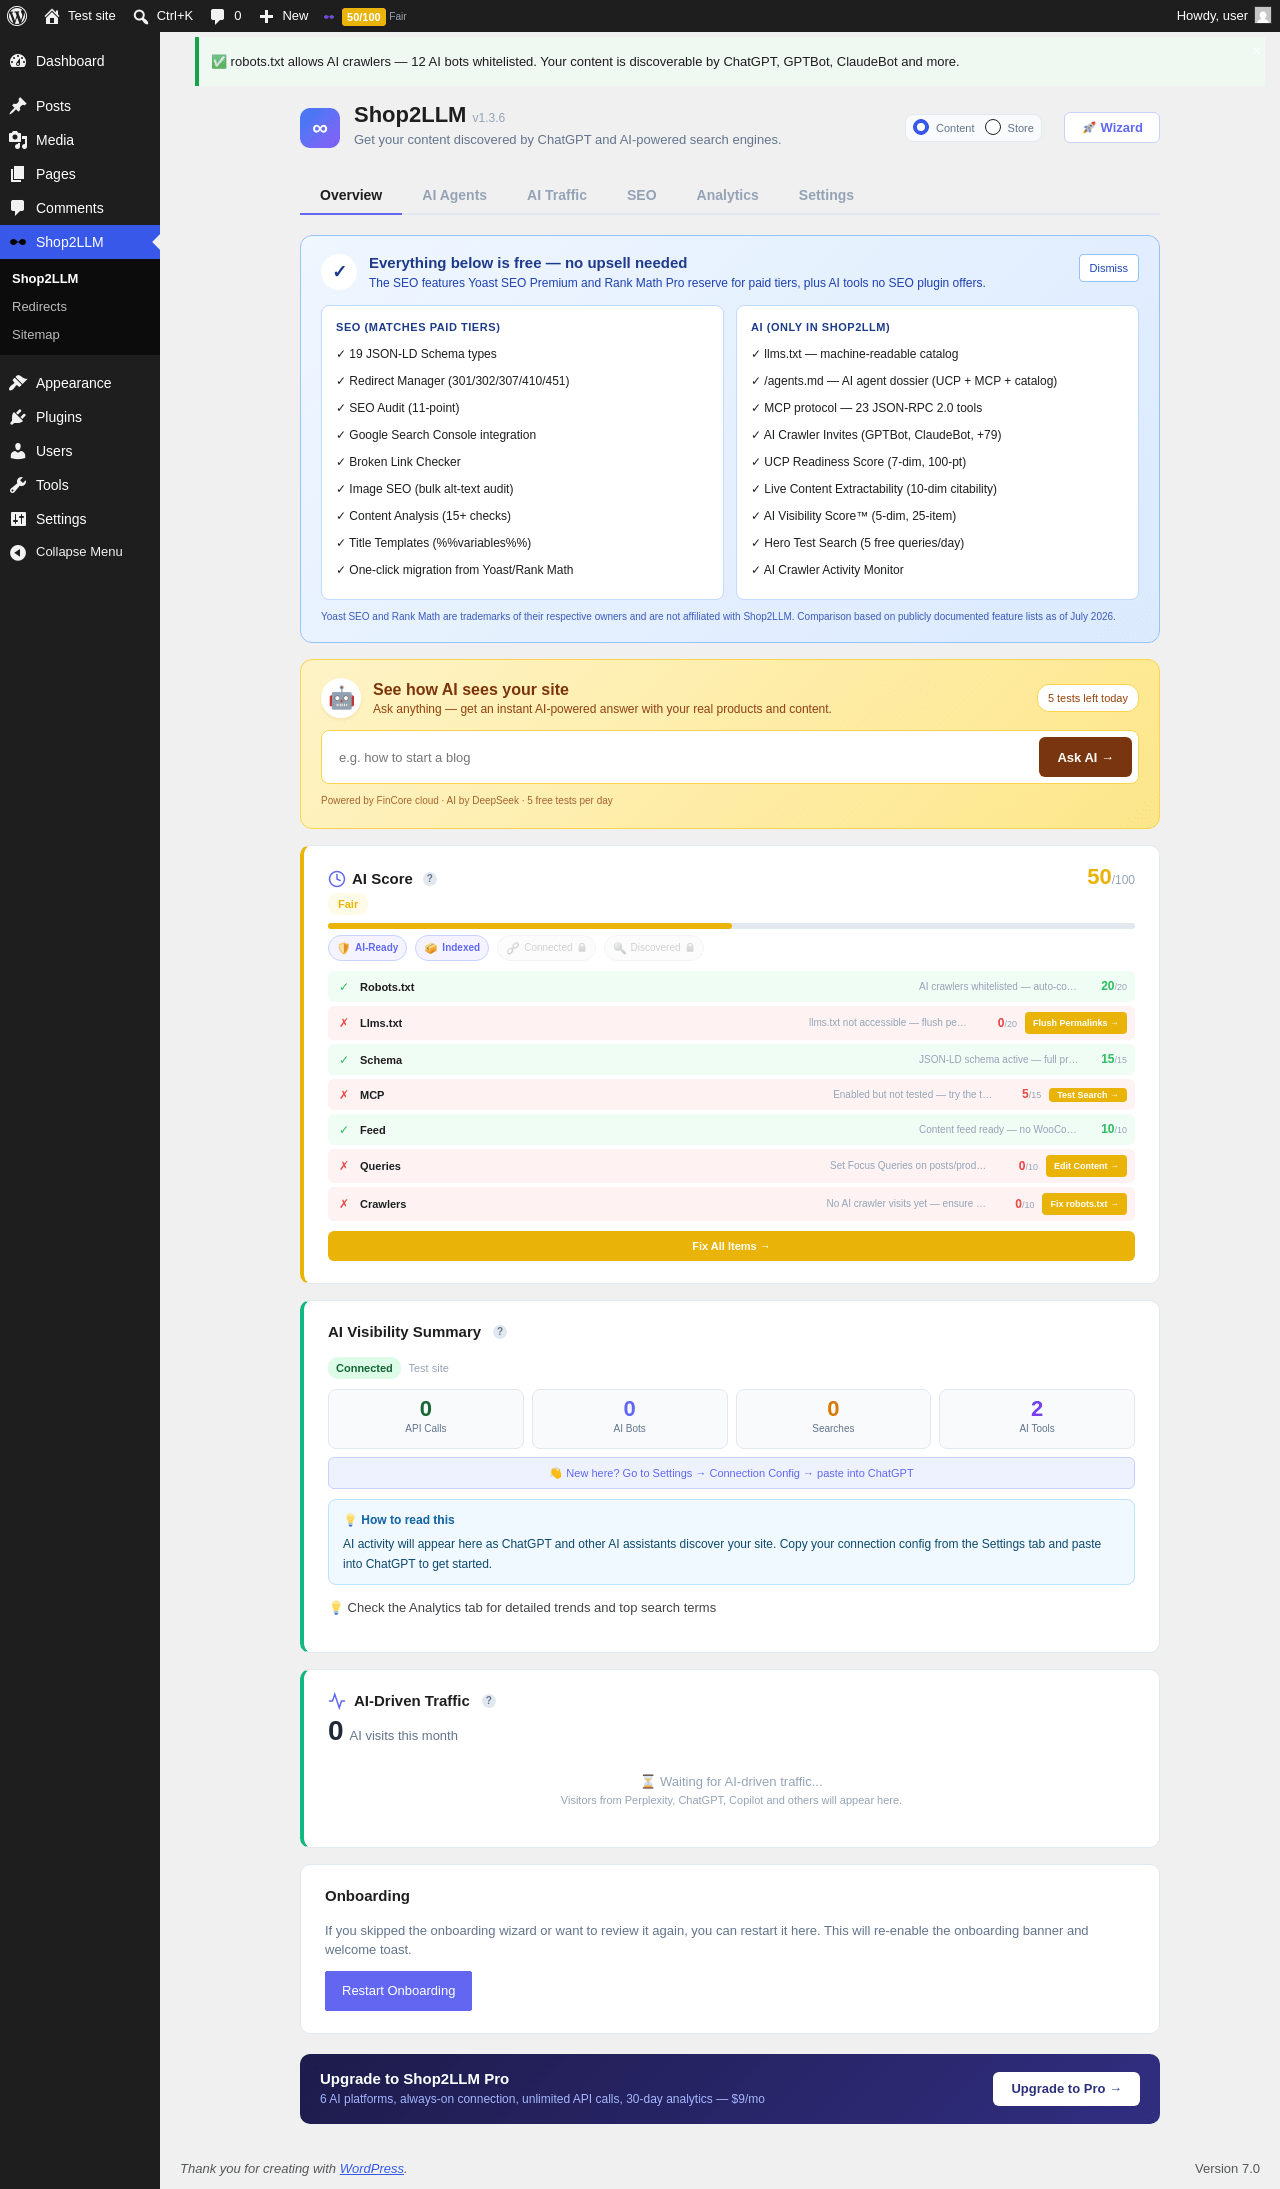Click the Posts pushpin icon
Image resolution: width=1280 pixels, height=2189 pixels.
18,106
